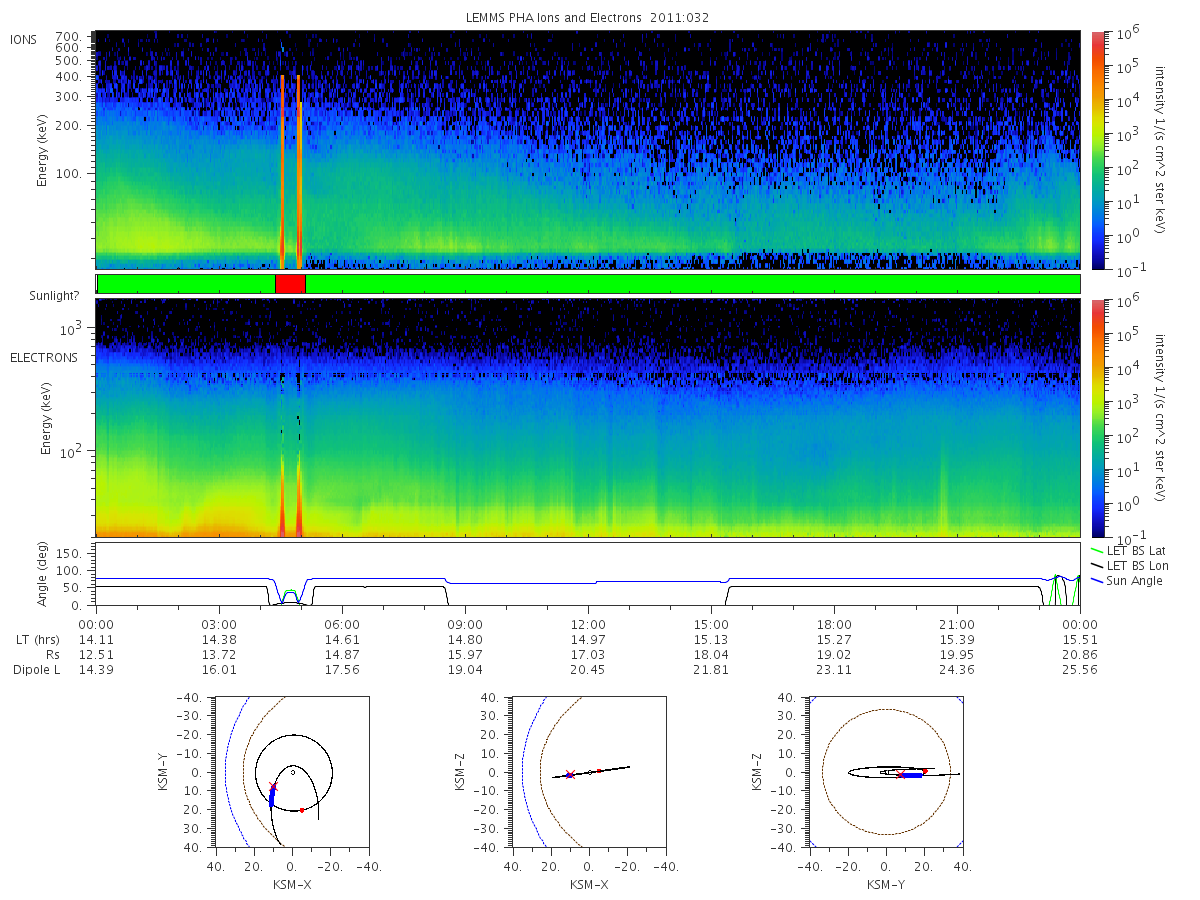
Task: Click the Dipole L value 25.56
Action: click(1080, 669)
